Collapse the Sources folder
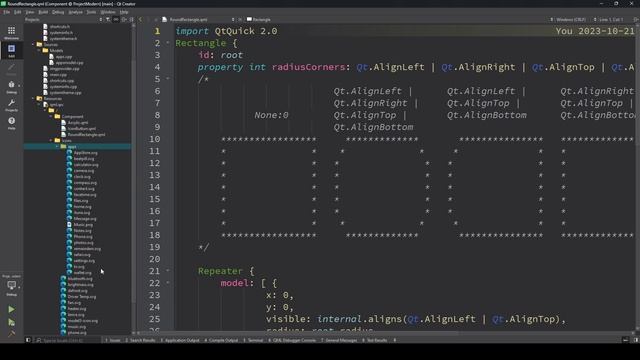 [33, 44]
